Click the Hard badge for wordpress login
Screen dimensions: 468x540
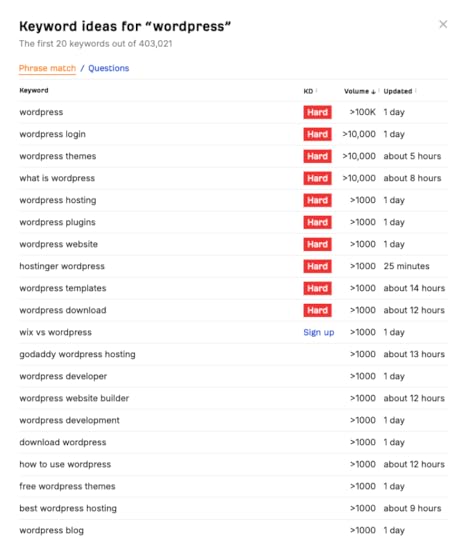pos(318,134)
